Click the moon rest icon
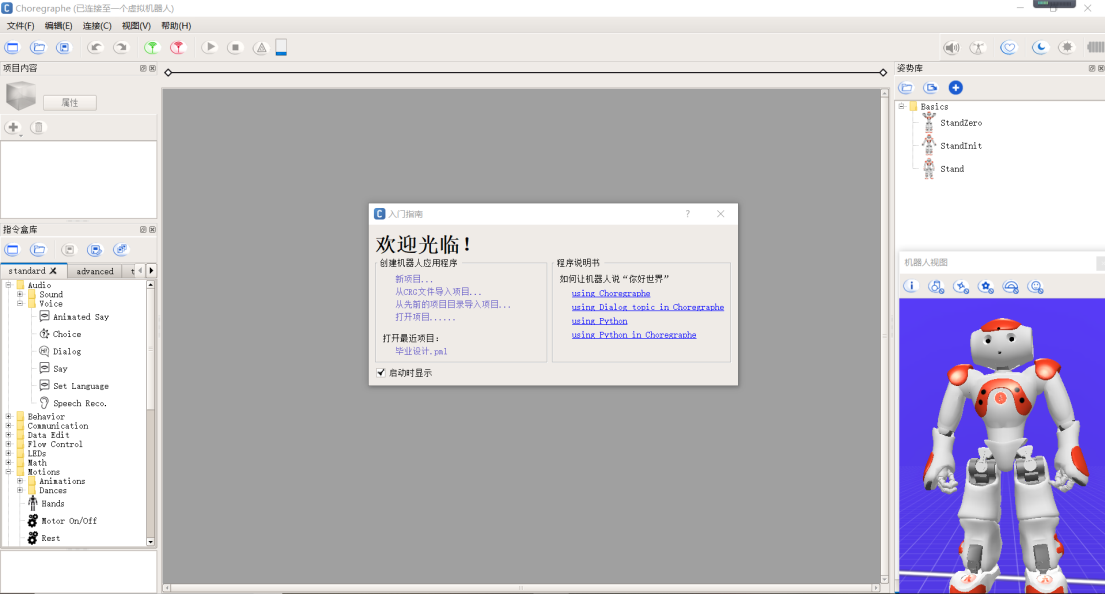The width and height of the screenshot is (1105, 594). pyautogui.click(x=1040, y=47)
